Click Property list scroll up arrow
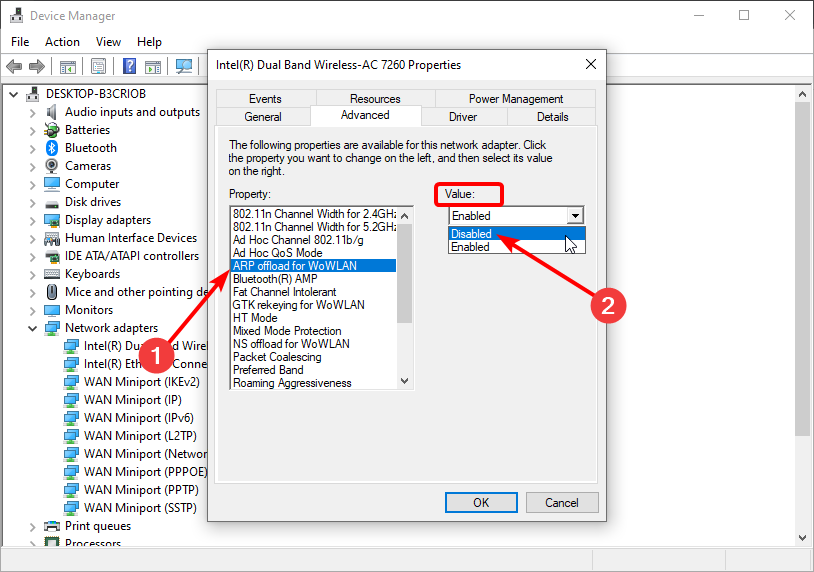814x572 pixels. (x=405, y=215)
